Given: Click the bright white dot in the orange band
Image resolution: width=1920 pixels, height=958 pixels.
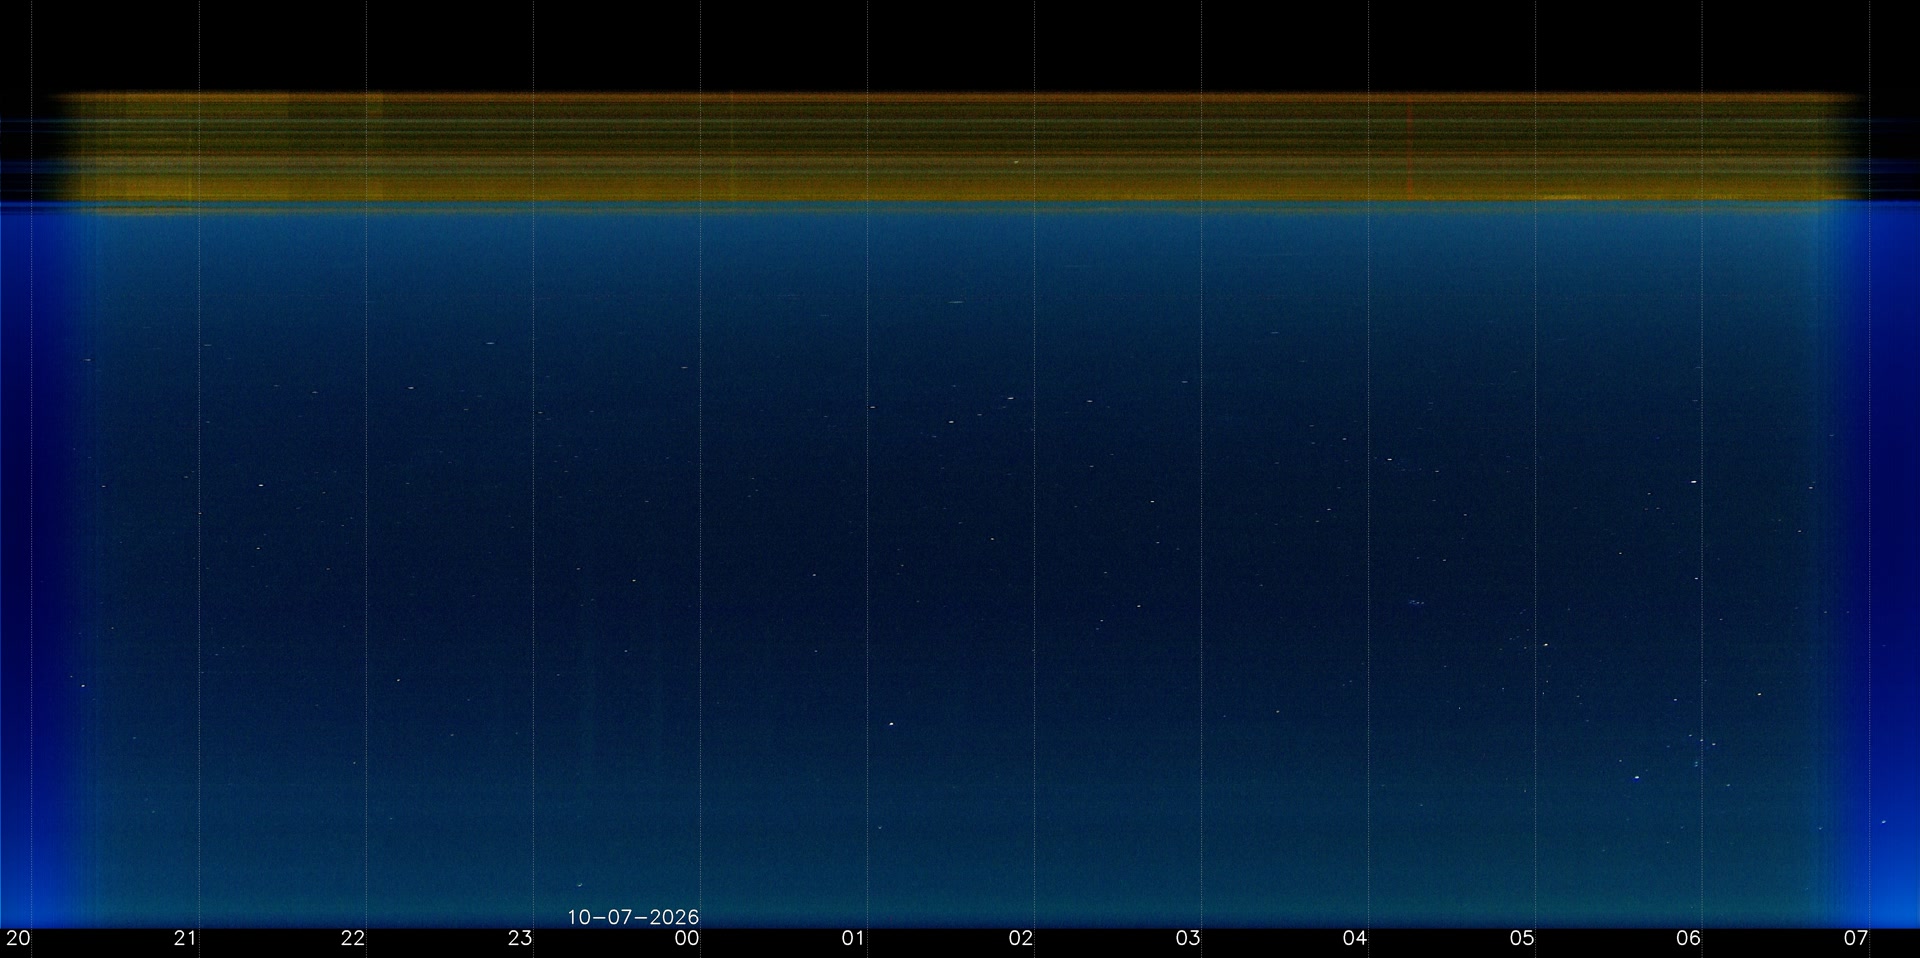Looking at the screenshot, I should (1016, 161).
